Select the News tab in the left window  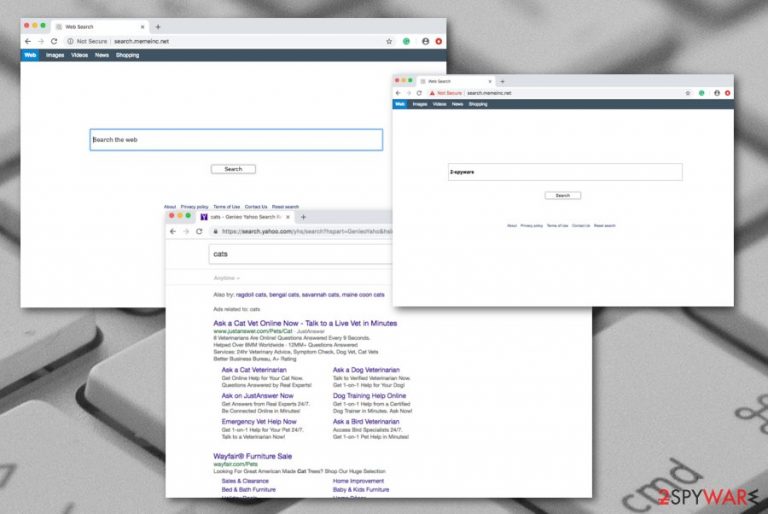102,55
